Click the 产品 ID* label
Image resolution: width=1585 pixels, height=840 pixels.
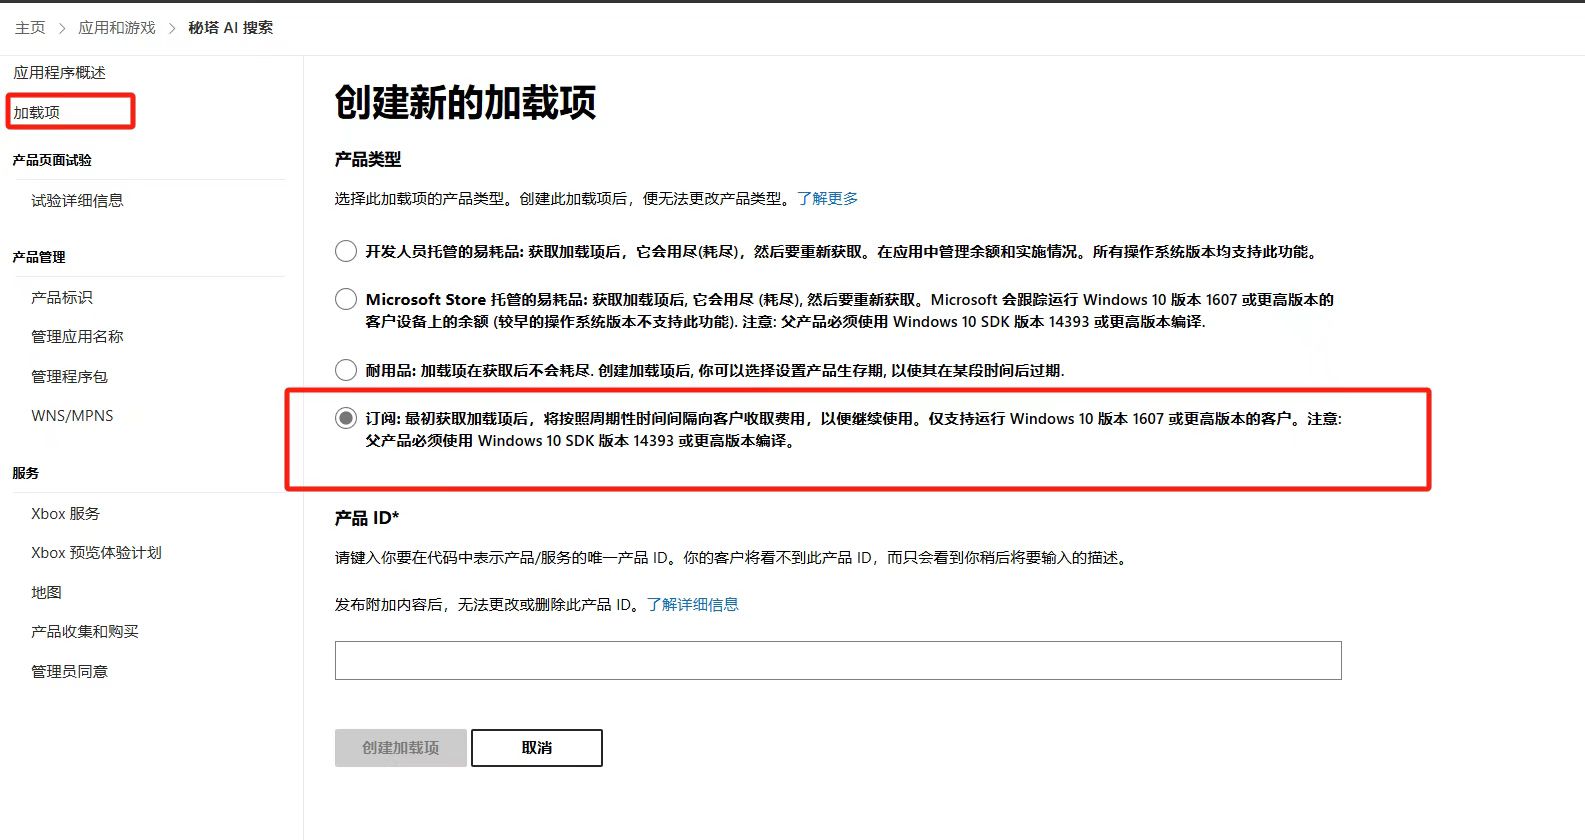[x=367, y=518]
